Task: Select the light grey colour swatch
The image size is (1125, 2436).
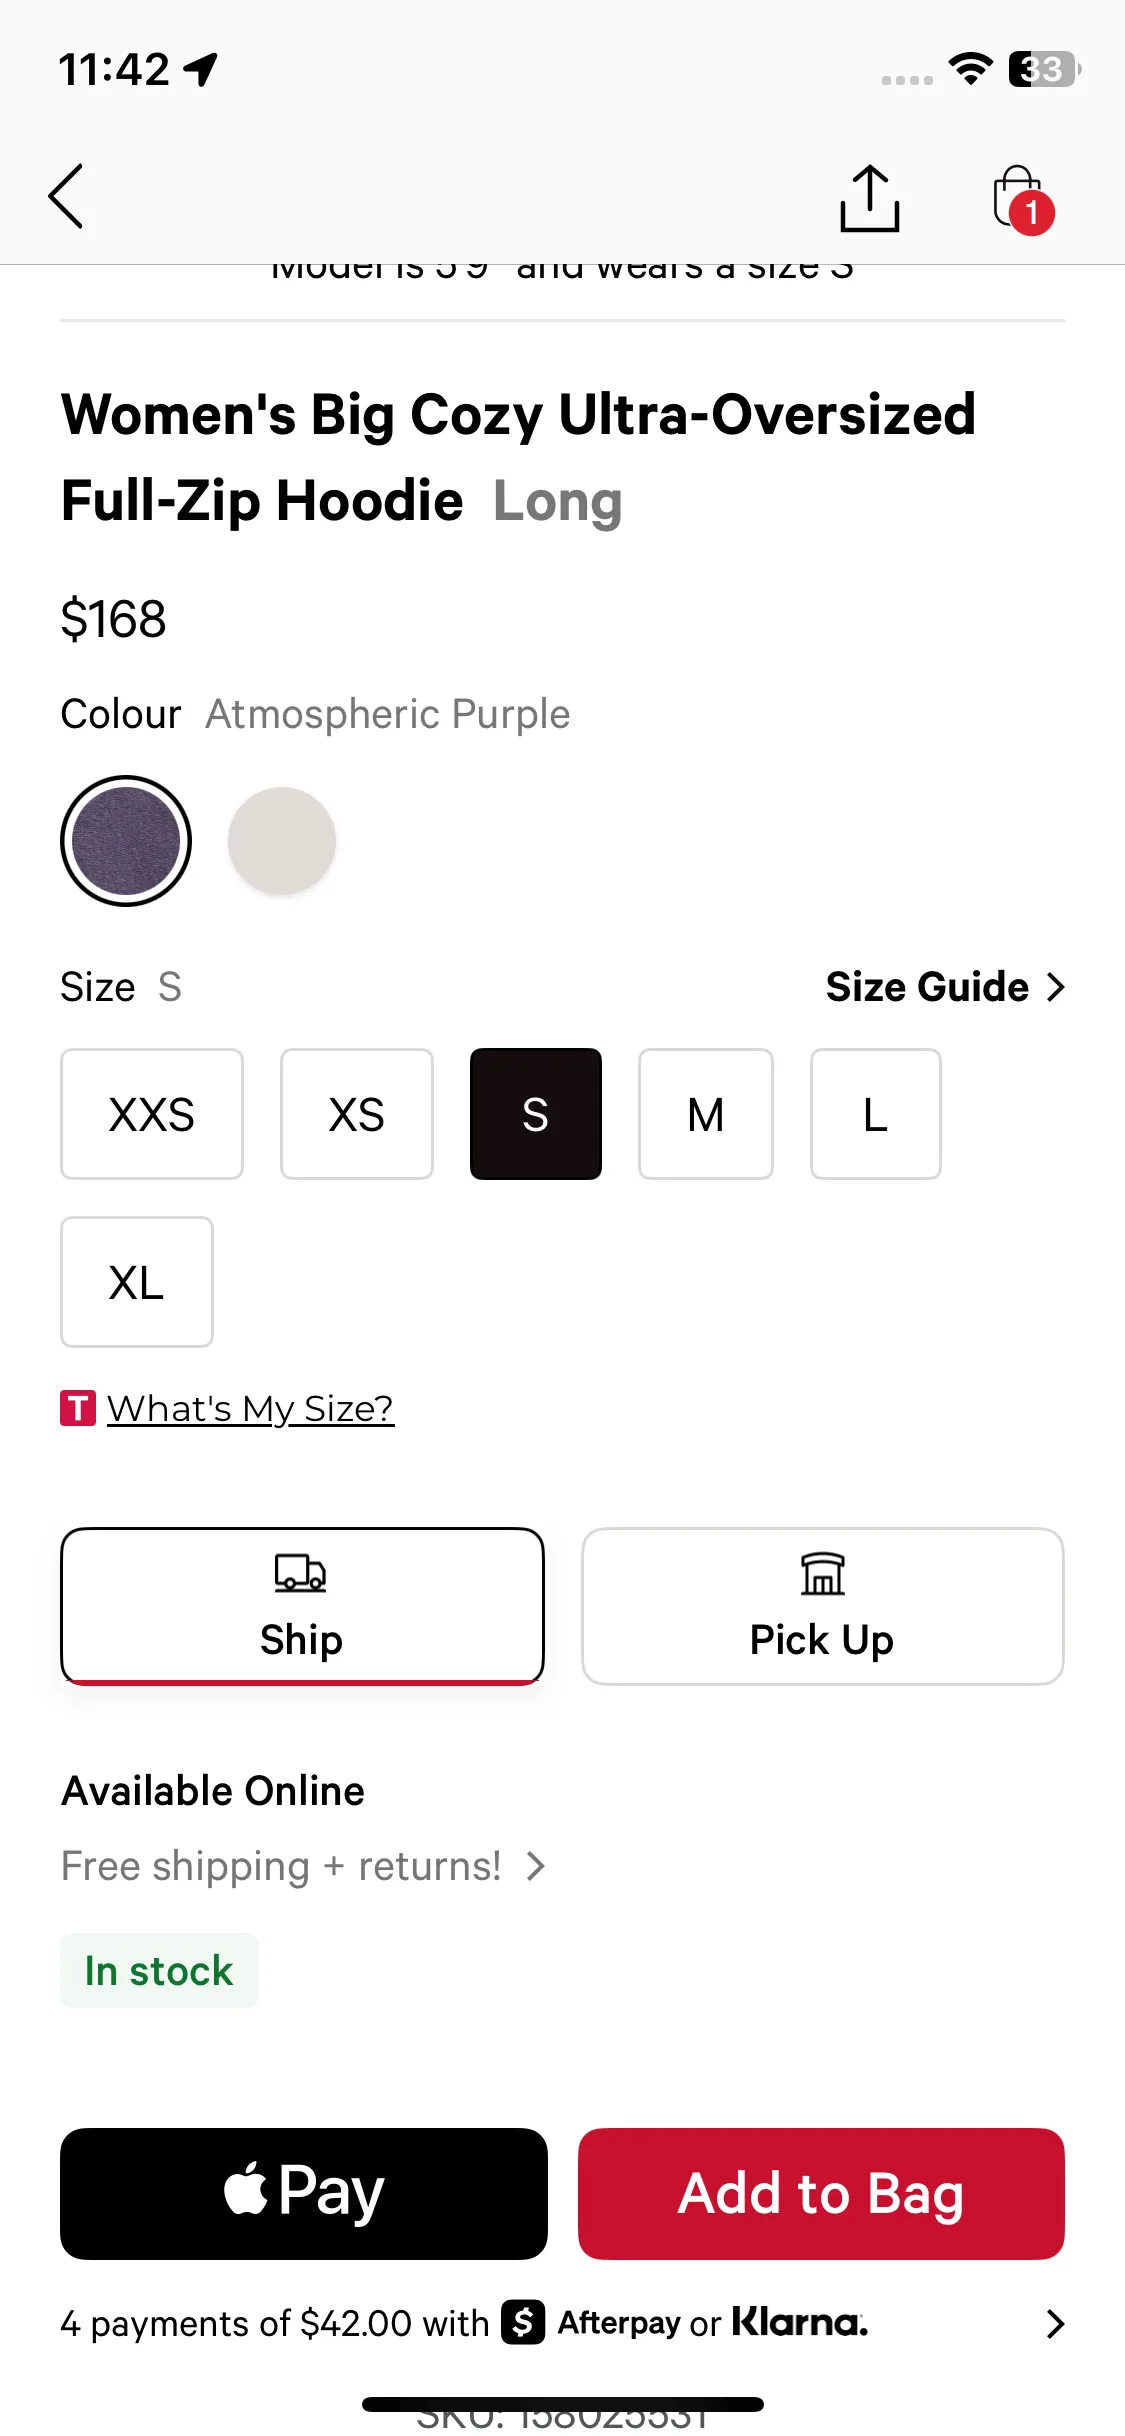Action: (x=282, y=841)
